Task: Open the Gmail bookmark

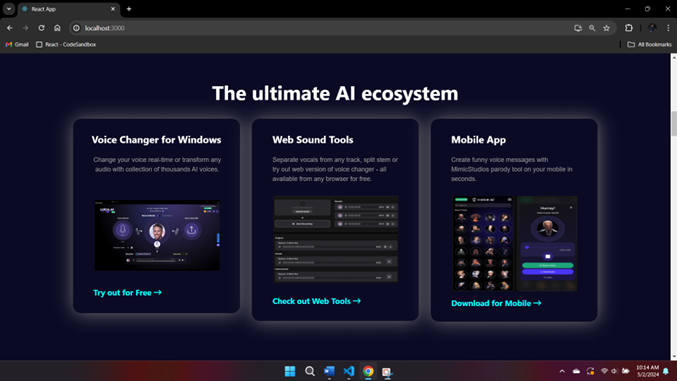Action: point(17,44)
